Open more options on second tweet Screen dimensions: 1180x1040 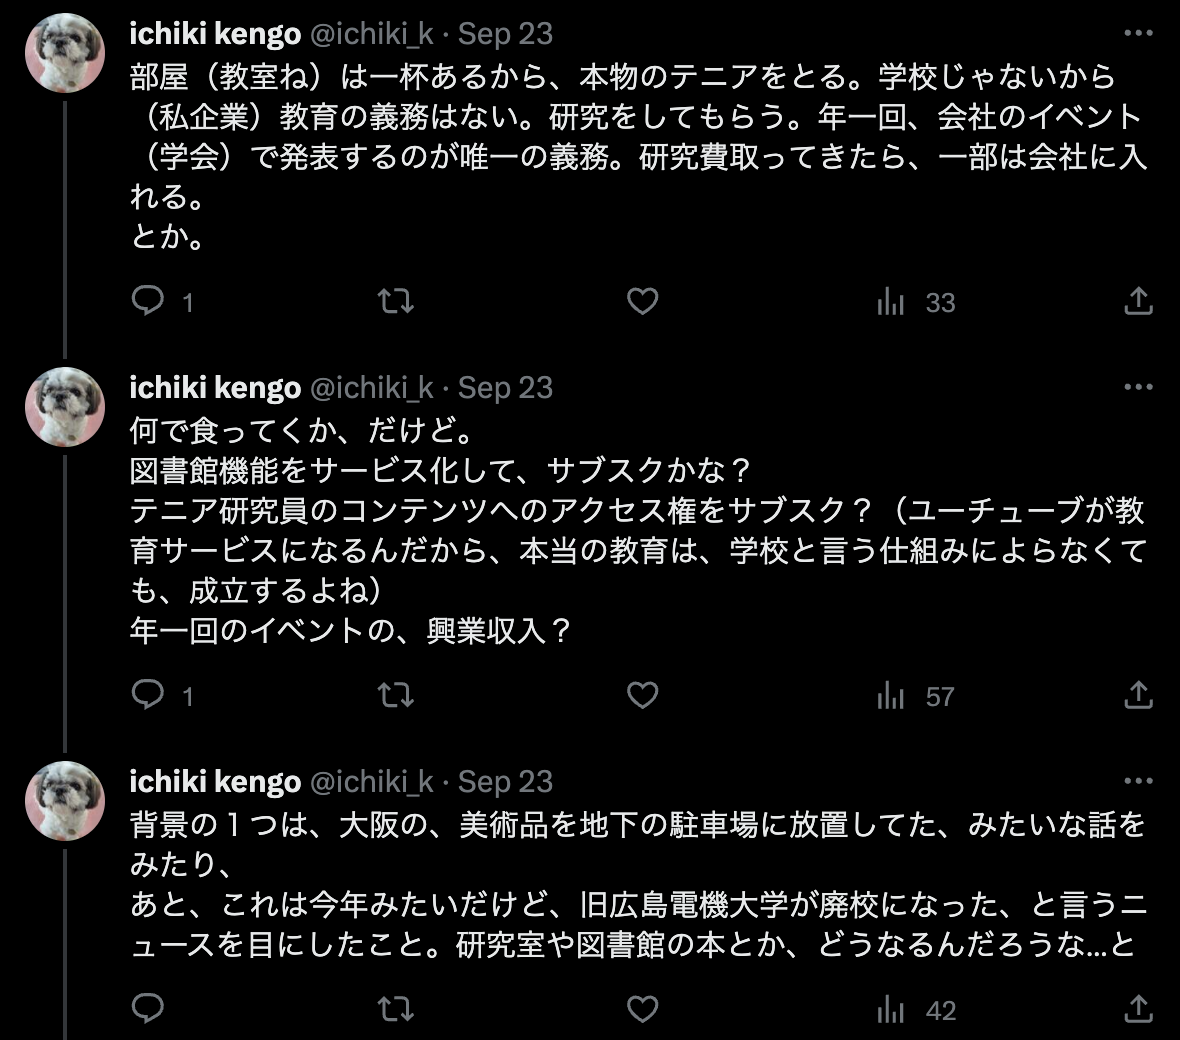pyautogui.click(x=1138, y=387)
